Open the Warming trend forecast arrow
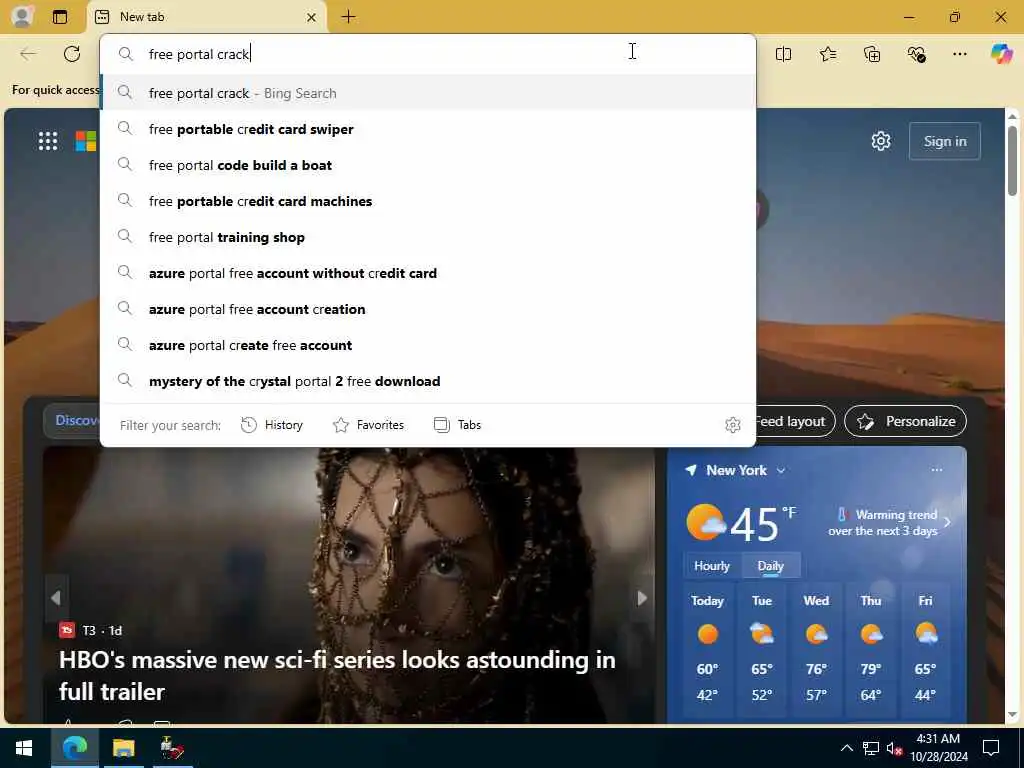Image resolution: width=1024 pixels, height=768 pixels. point(948,522)
